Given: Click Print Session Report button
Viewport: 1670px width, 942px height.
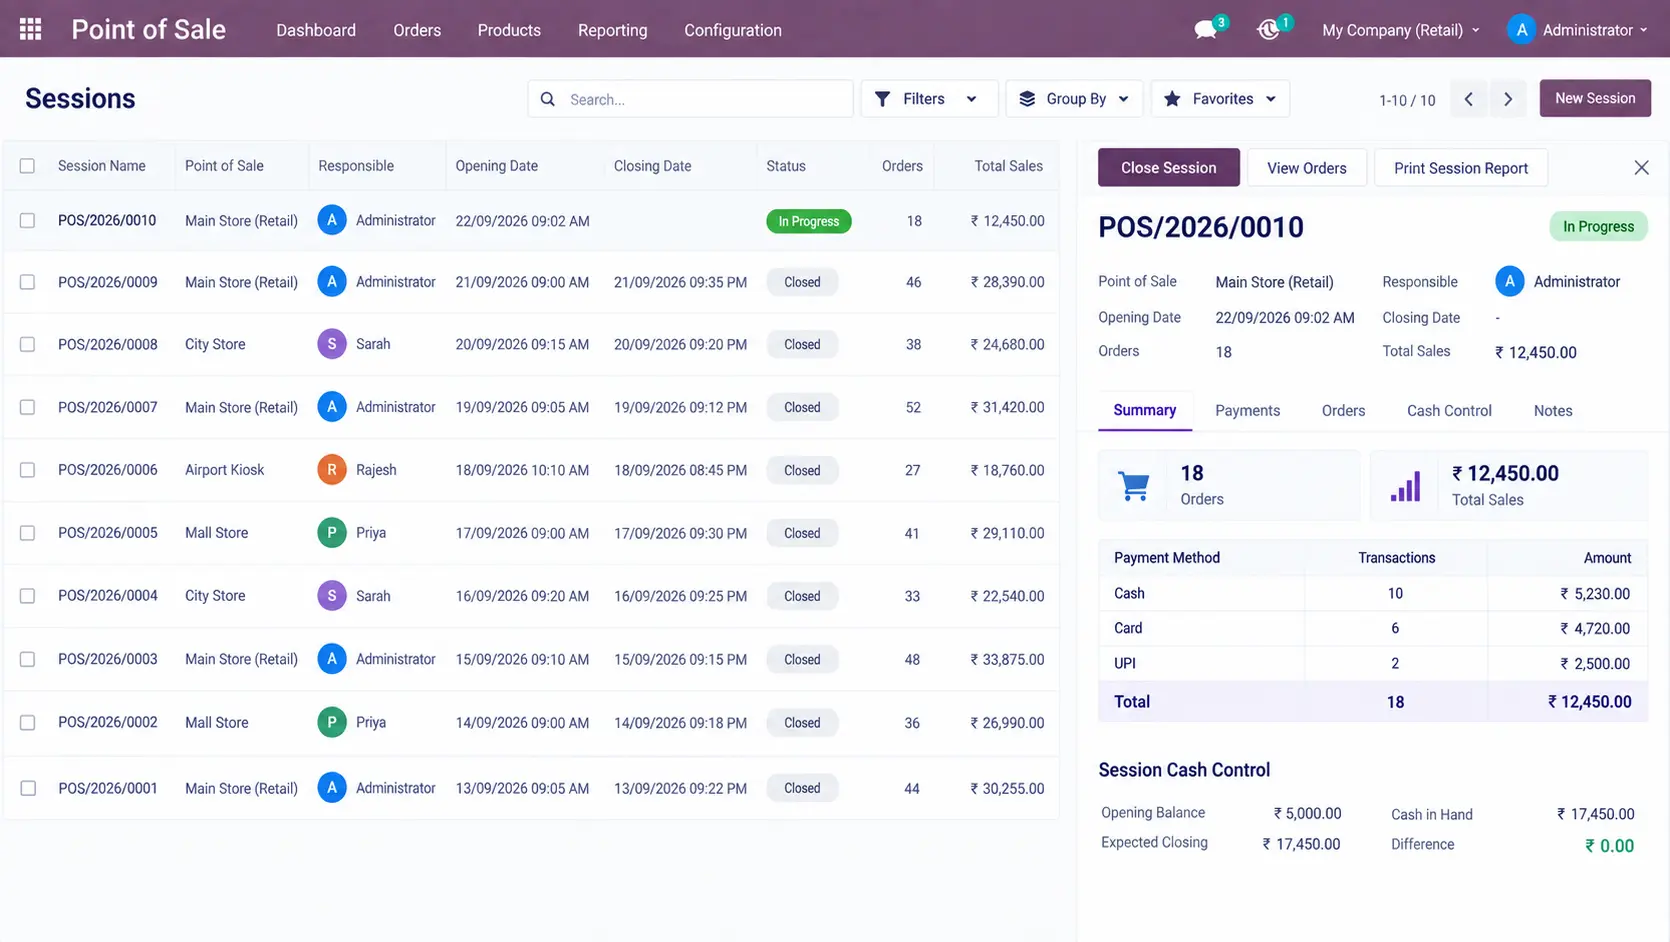Looking at the screenshot, I should coord(1460,167).
